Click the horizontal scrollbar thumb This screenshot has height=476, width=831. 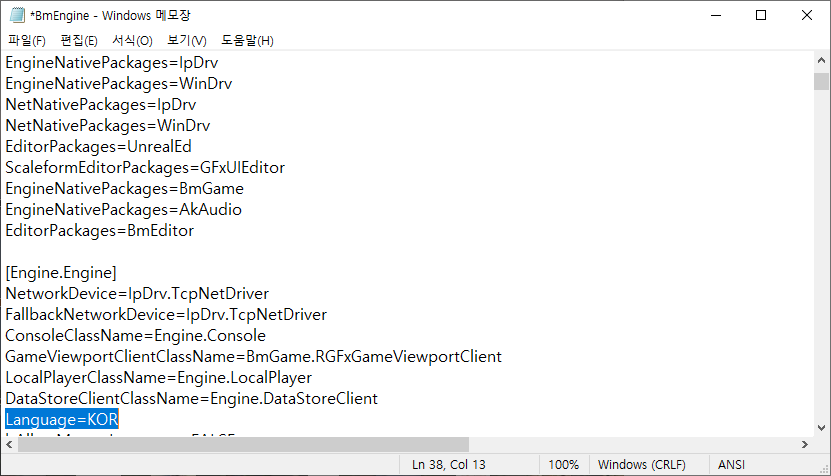tap(243, 444)
